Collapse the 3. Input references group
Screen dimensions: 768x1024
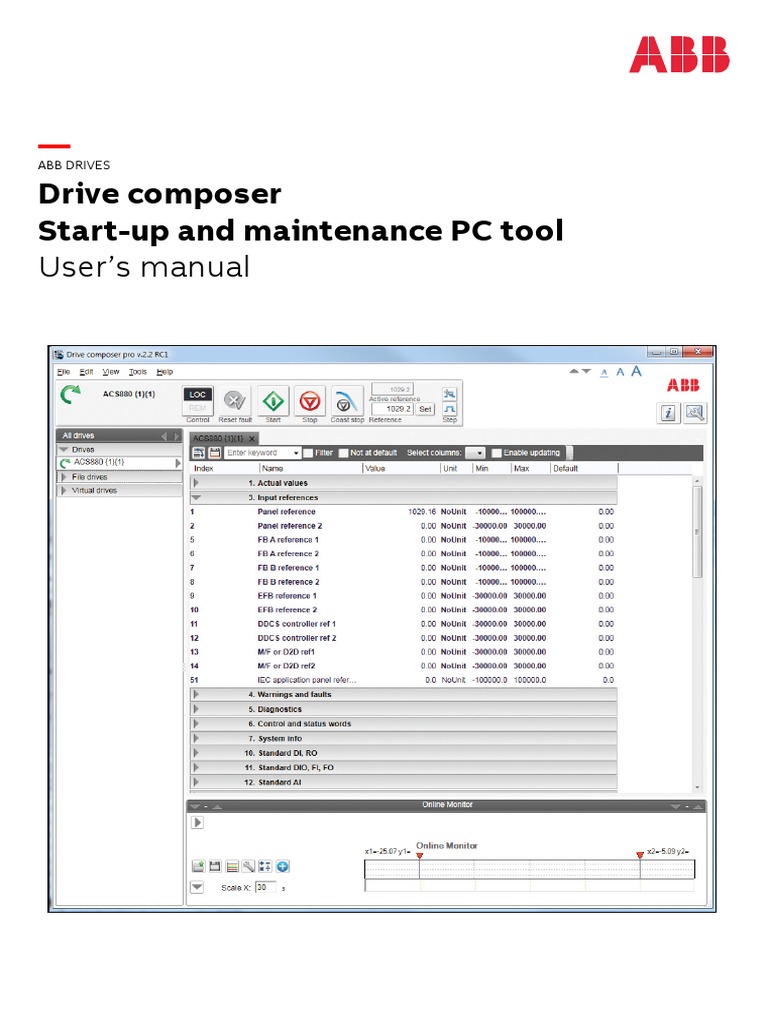[196, 498]
